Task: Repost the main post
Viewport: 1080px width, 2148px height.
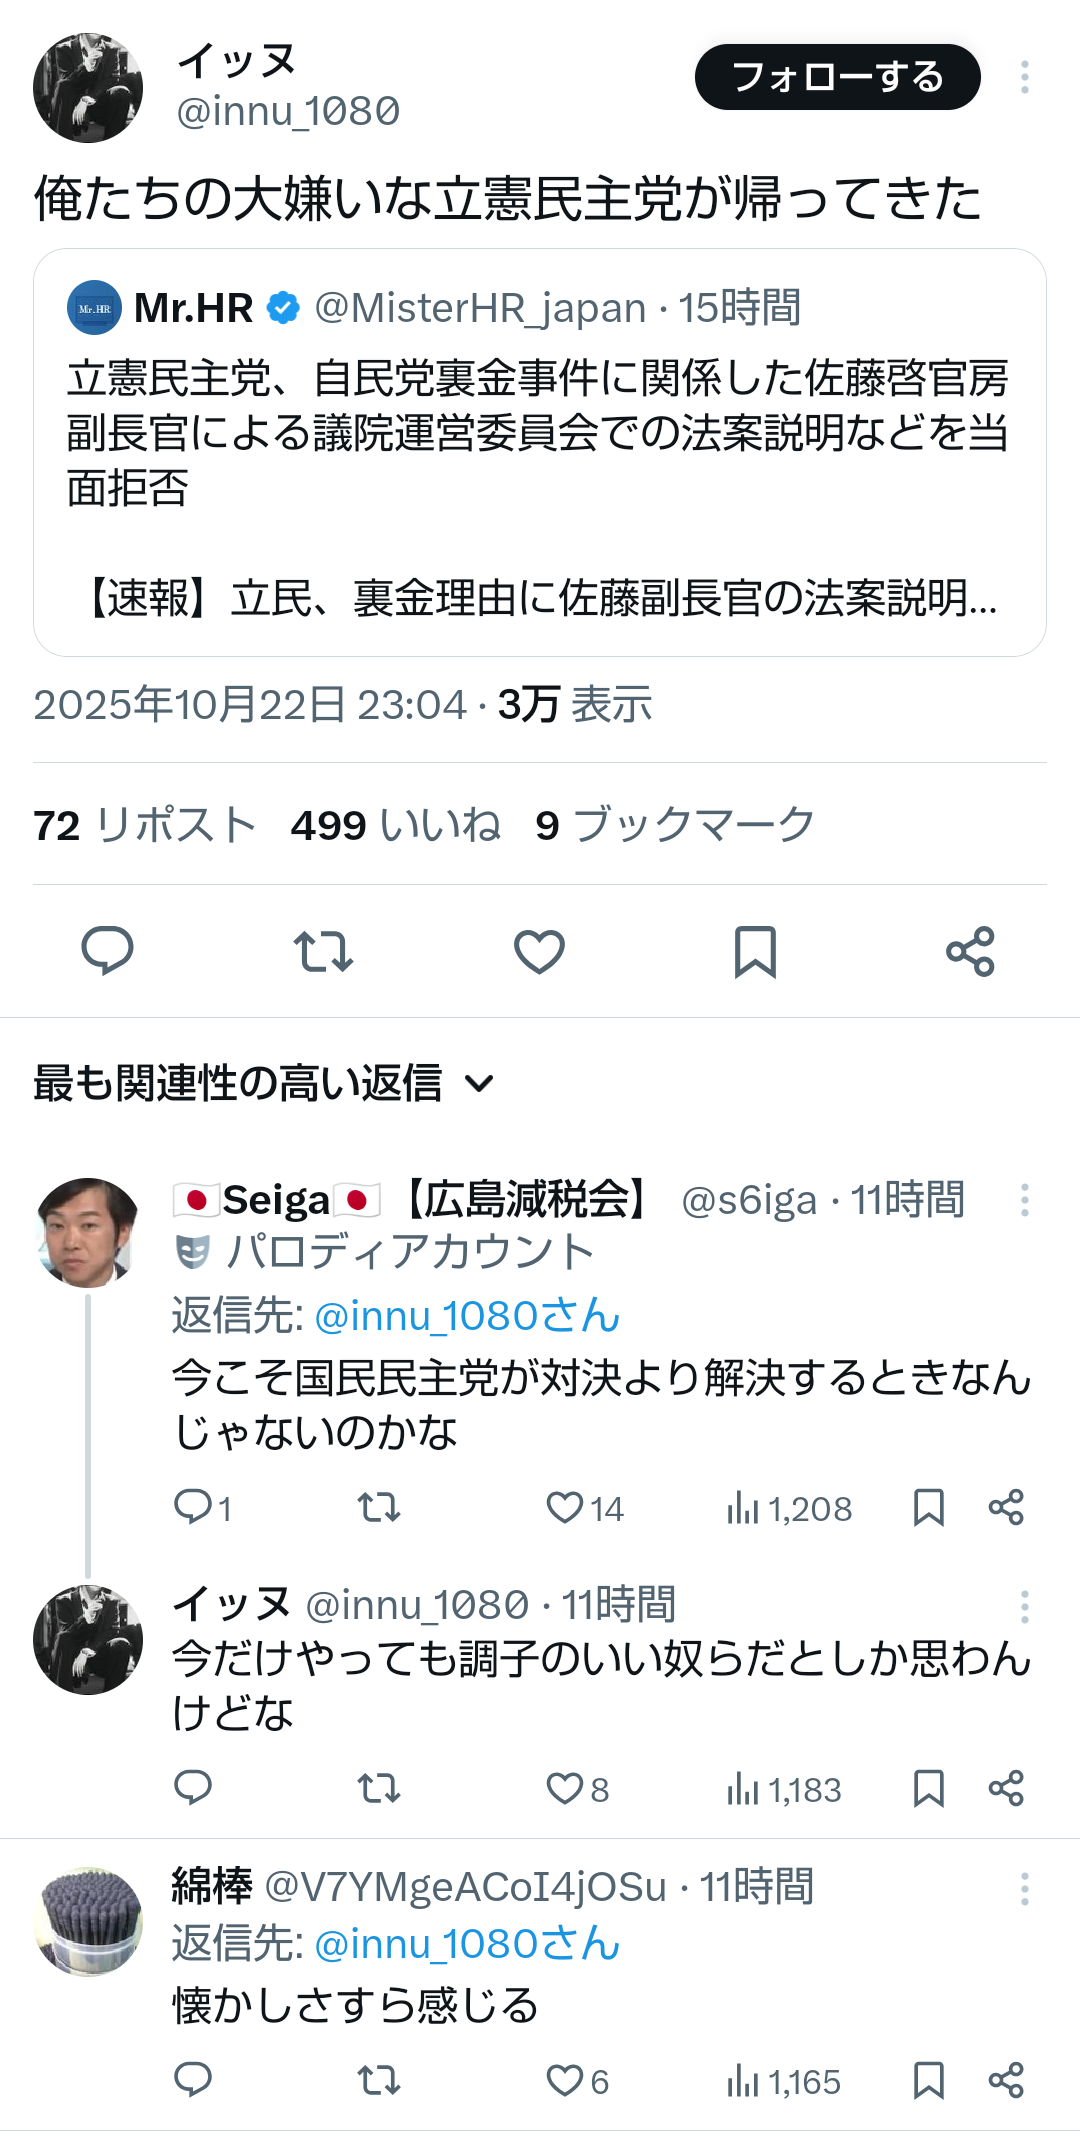Action: pos(323,950)
